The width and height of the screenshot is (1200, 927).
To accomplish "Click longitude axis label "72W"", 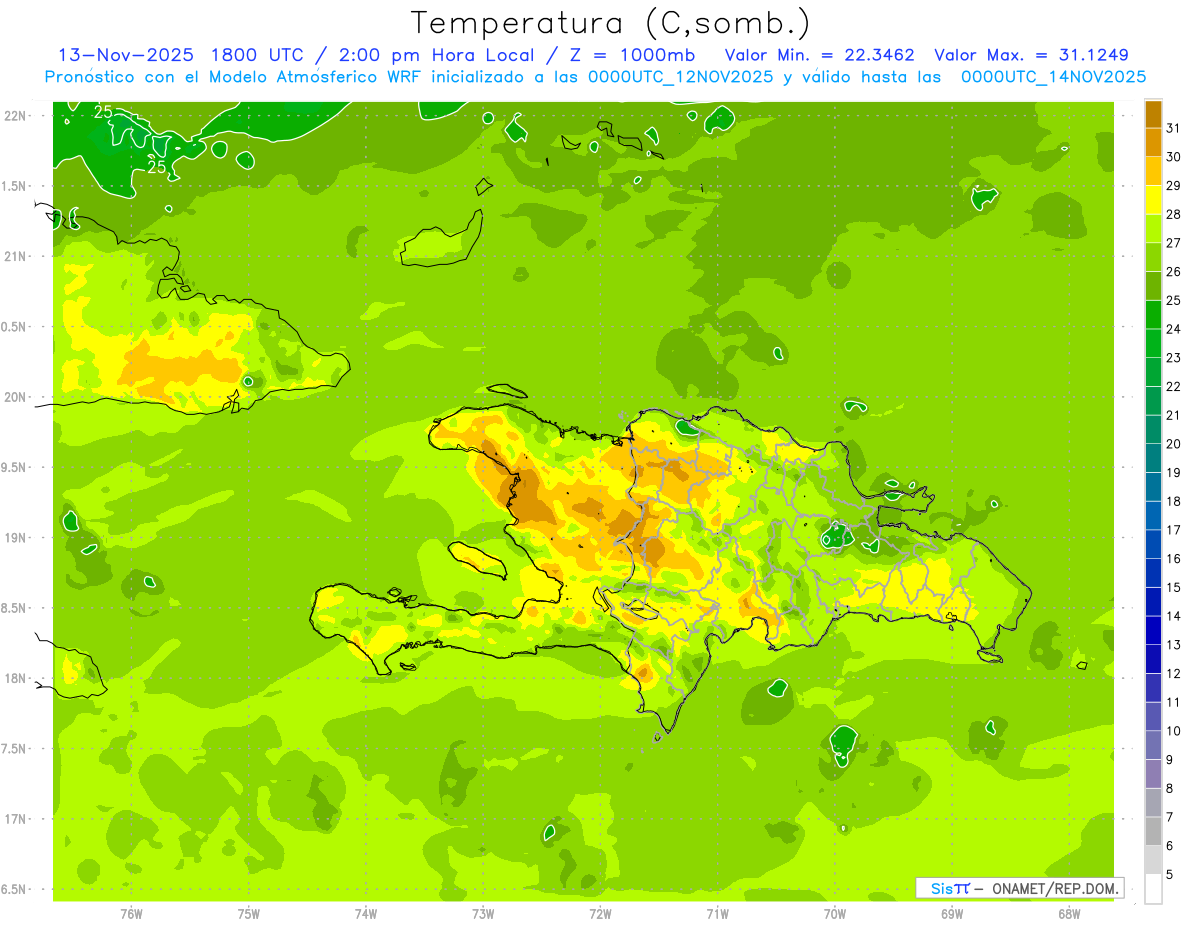I will [x=600, y=914].
